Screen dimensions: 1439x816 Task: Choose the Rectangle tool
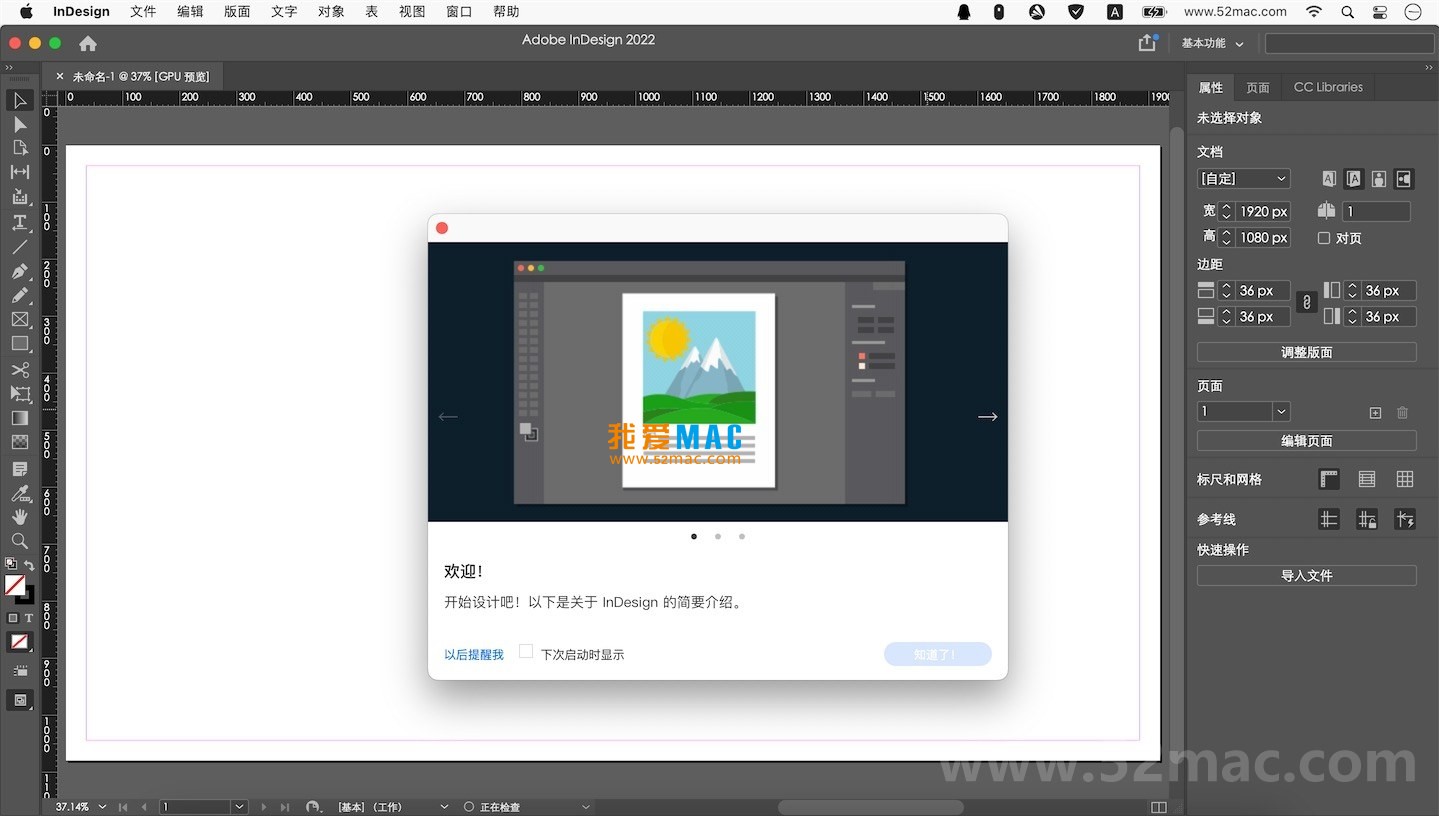tap(20, 344)
